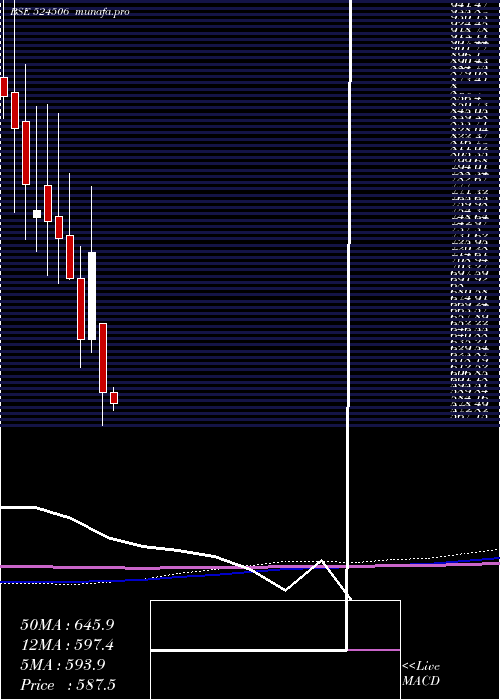
Task: Click the '<<Live MACD' label
Action: [421, 674]
